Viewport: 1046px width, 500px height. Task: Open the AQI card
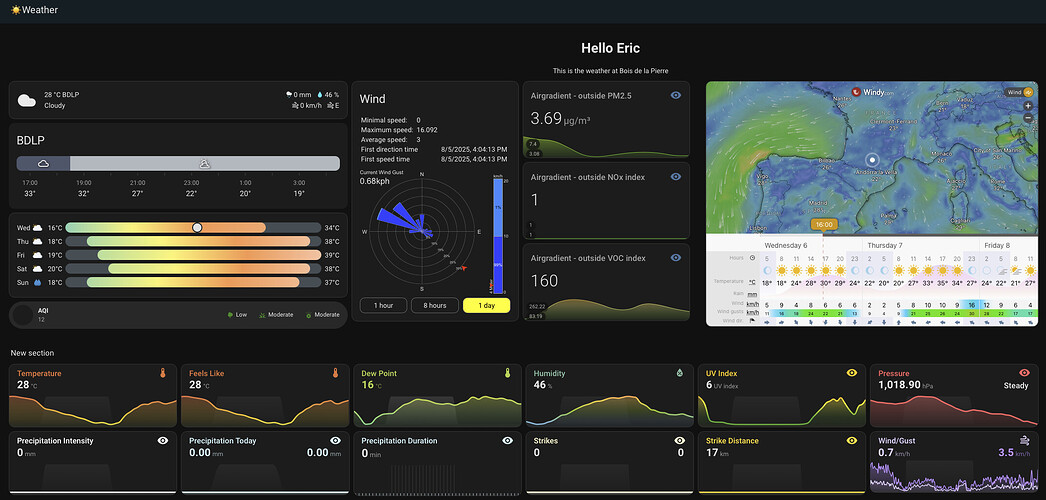coord(178,315)
